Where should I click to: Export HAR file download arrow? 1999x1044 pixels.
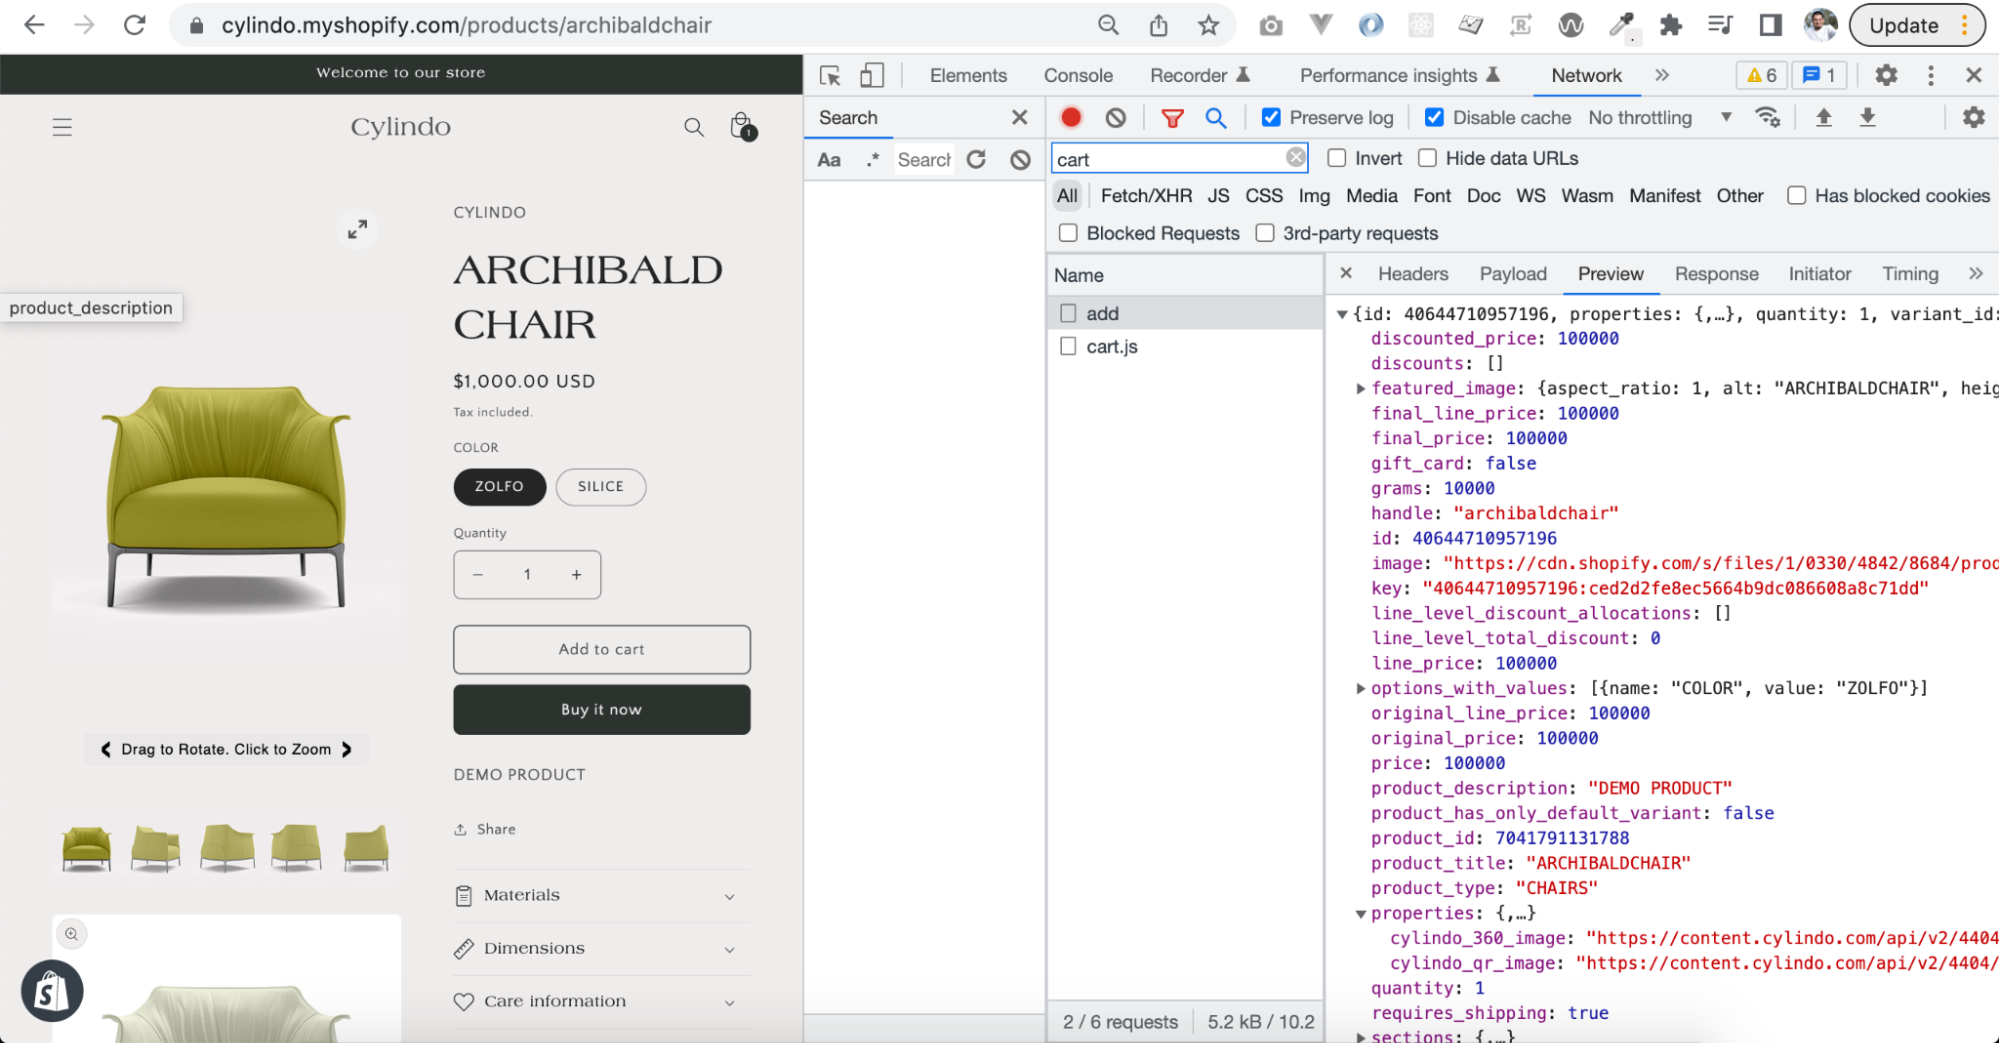tap(1867, 117)
